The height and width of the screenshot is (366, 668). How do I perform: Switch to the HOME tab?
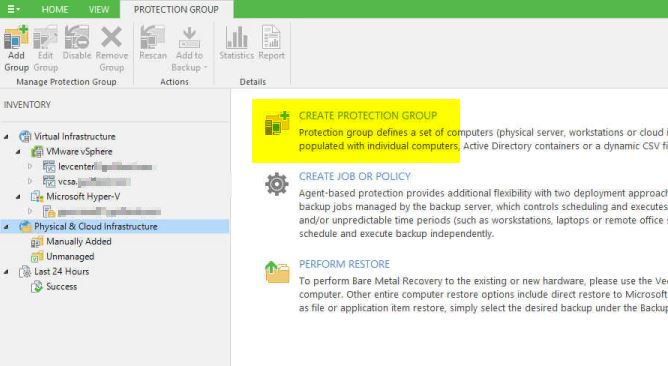point(55,9)
